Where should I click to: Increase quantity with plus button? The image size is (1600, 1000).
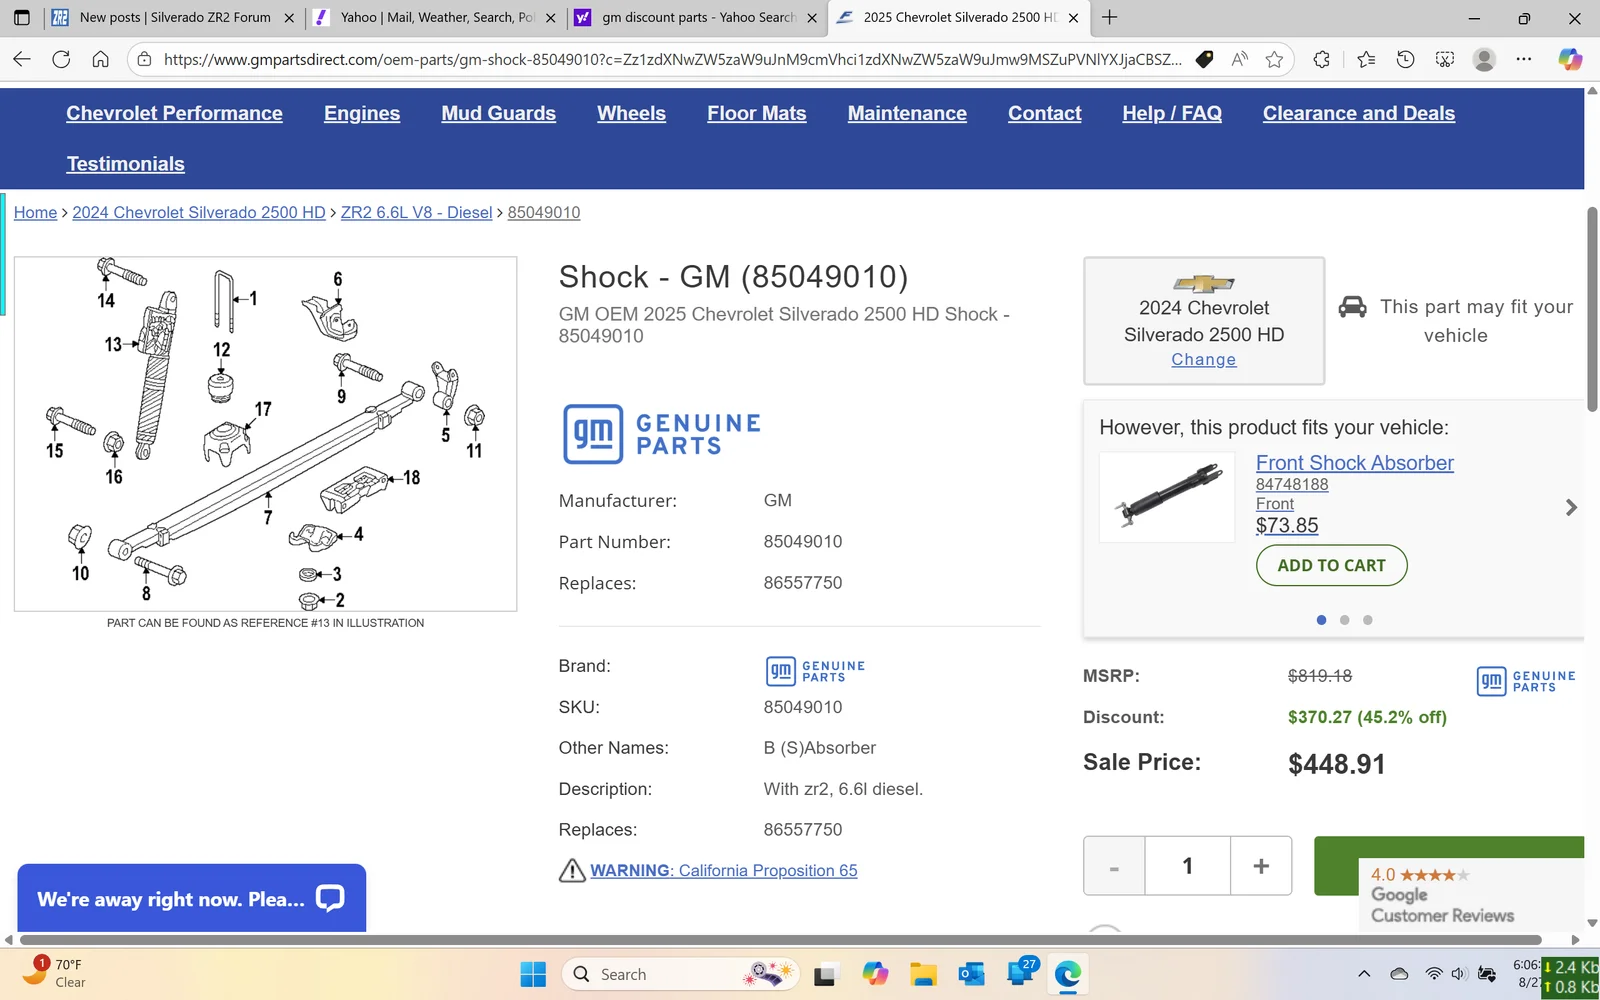point(1260,866)
